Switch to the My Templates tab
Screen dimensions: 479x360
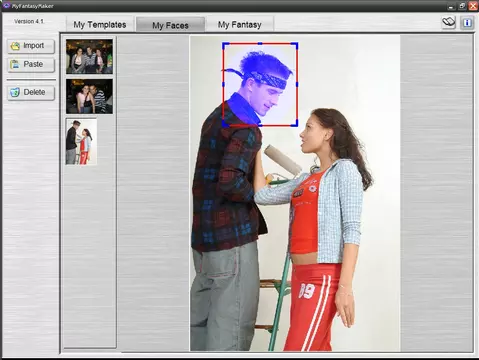(100, 24)
